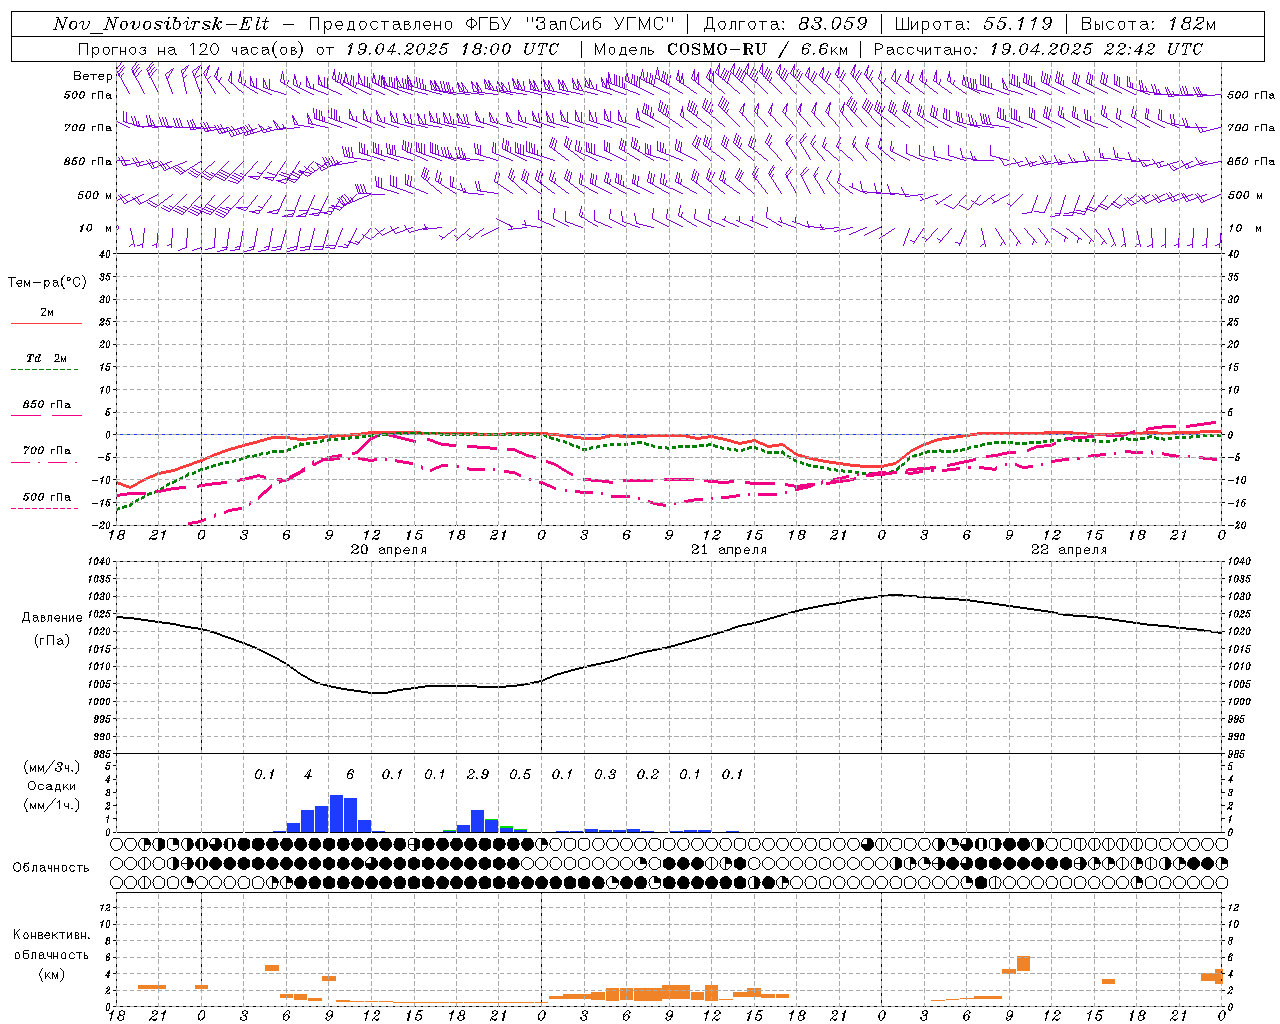This screenshot has width=1280, height=1024.
Task: Select the text Предоставлено ФГБУ "ЗапСиб УГМС"
Action: tap(492, 24)
